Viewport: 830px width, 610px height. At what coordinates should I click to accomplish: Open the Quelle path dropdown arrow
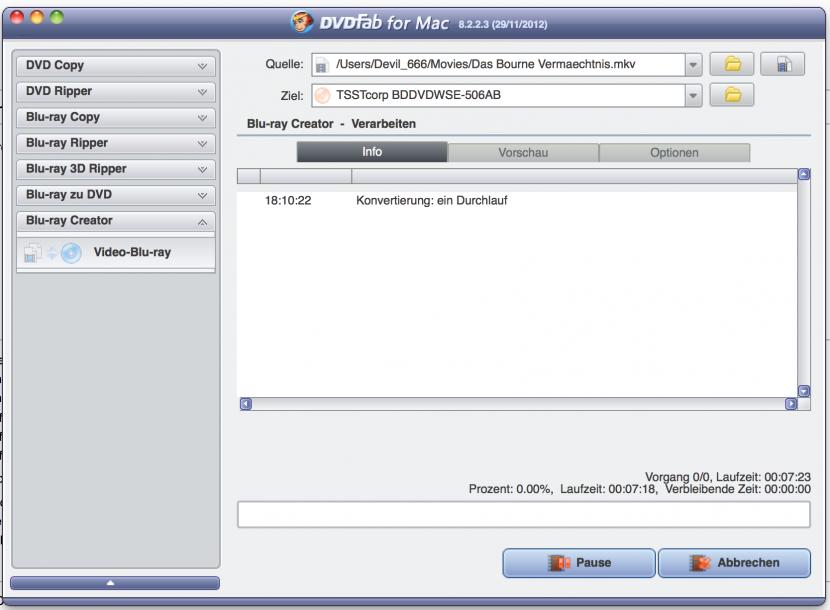[x=693, y=65]
